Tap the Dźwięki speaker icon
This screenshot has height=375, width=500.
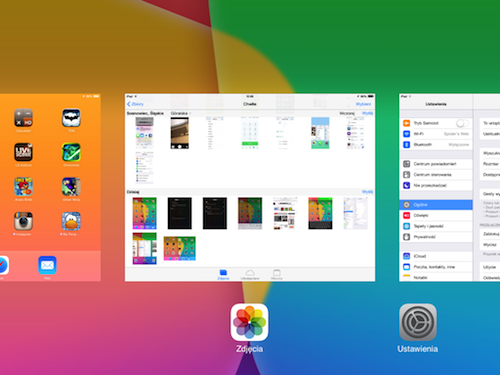[x=406, y=215]
